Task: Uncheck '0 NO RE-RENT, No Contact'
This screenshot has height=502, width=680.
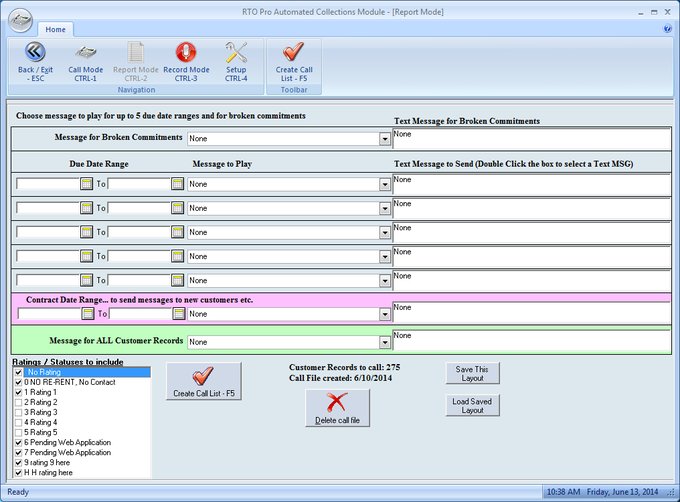Action: 18,382
